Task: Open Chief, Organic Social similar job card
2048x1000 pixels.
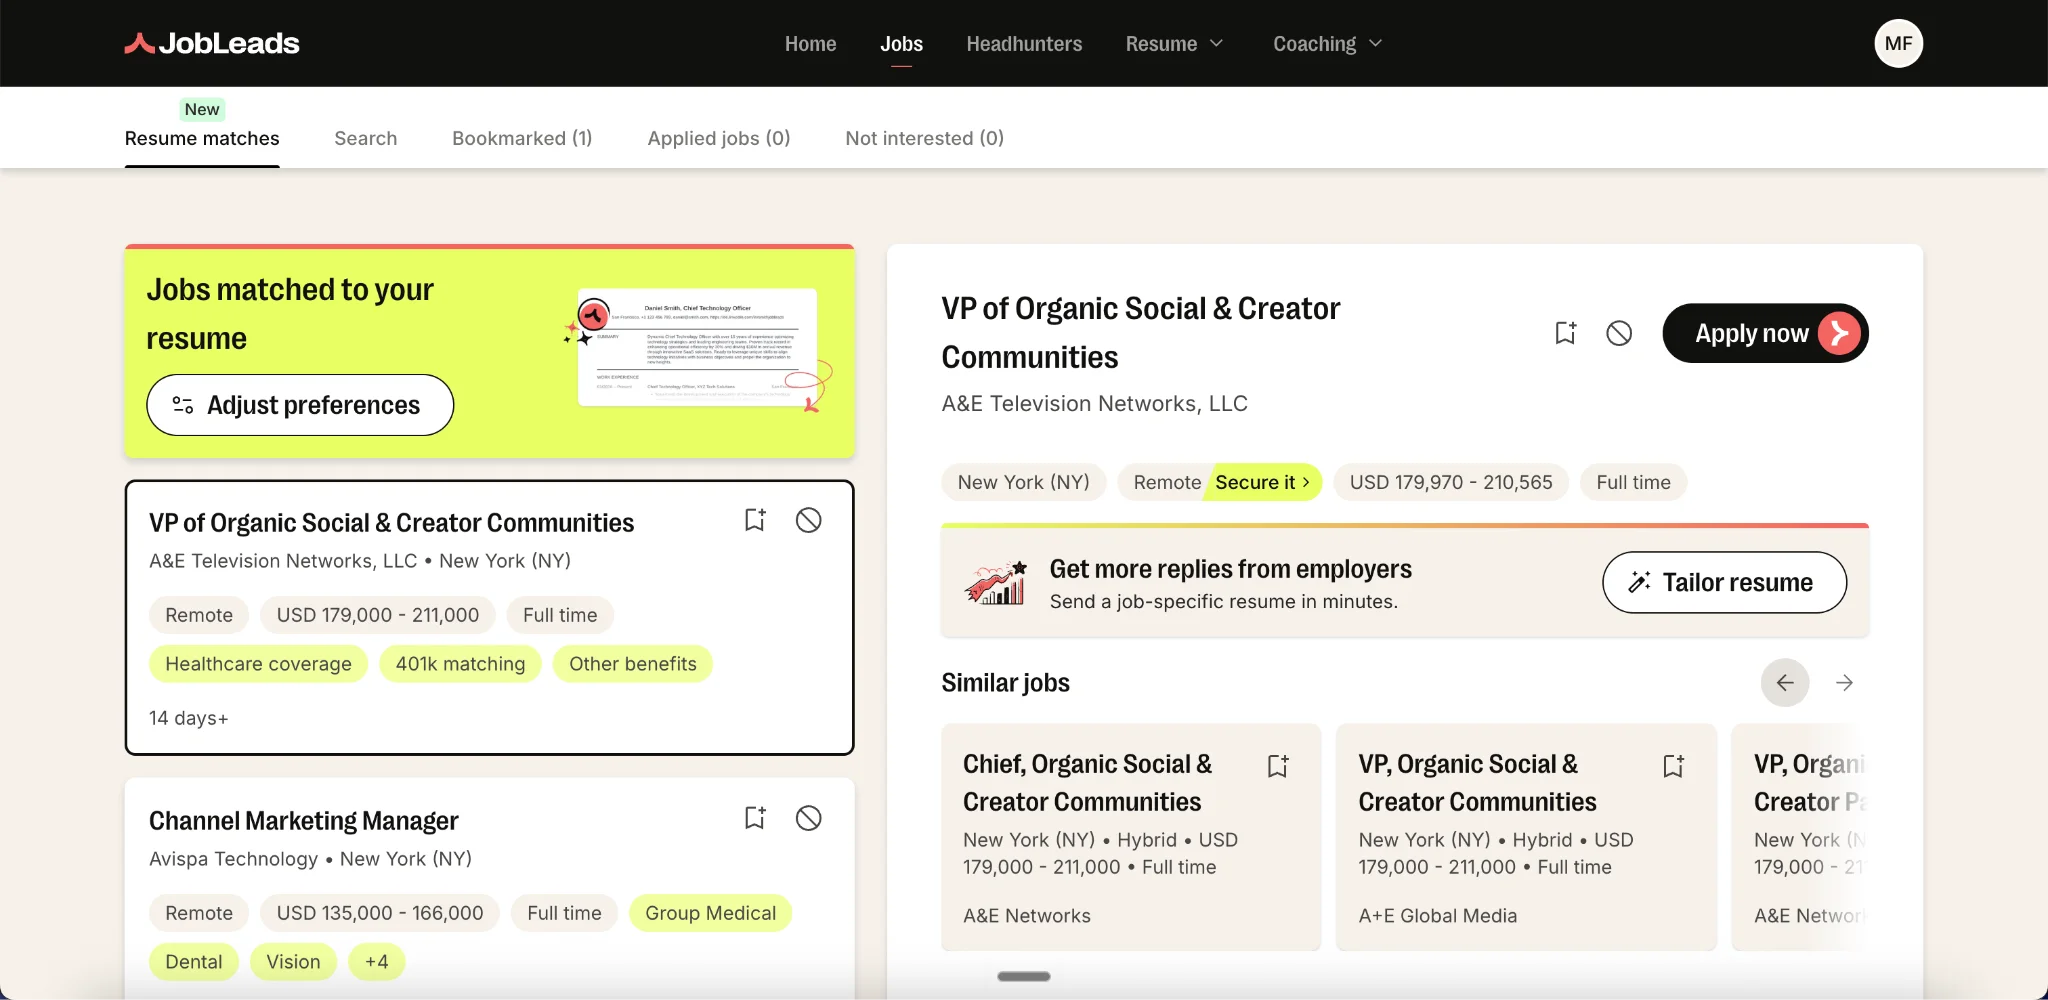Action: tap(1131, 836)
